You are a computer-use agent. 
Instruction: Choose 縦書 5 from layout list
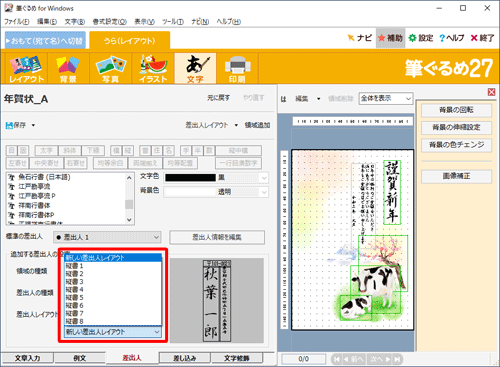[113, 298]
